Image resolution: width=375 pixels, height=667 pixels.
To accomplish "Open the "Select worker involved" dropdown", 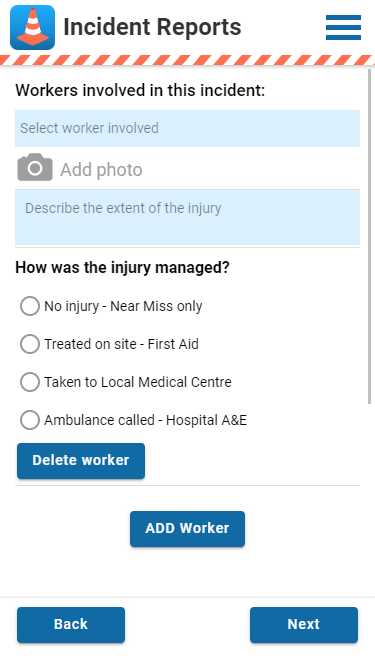I will 188,128.
